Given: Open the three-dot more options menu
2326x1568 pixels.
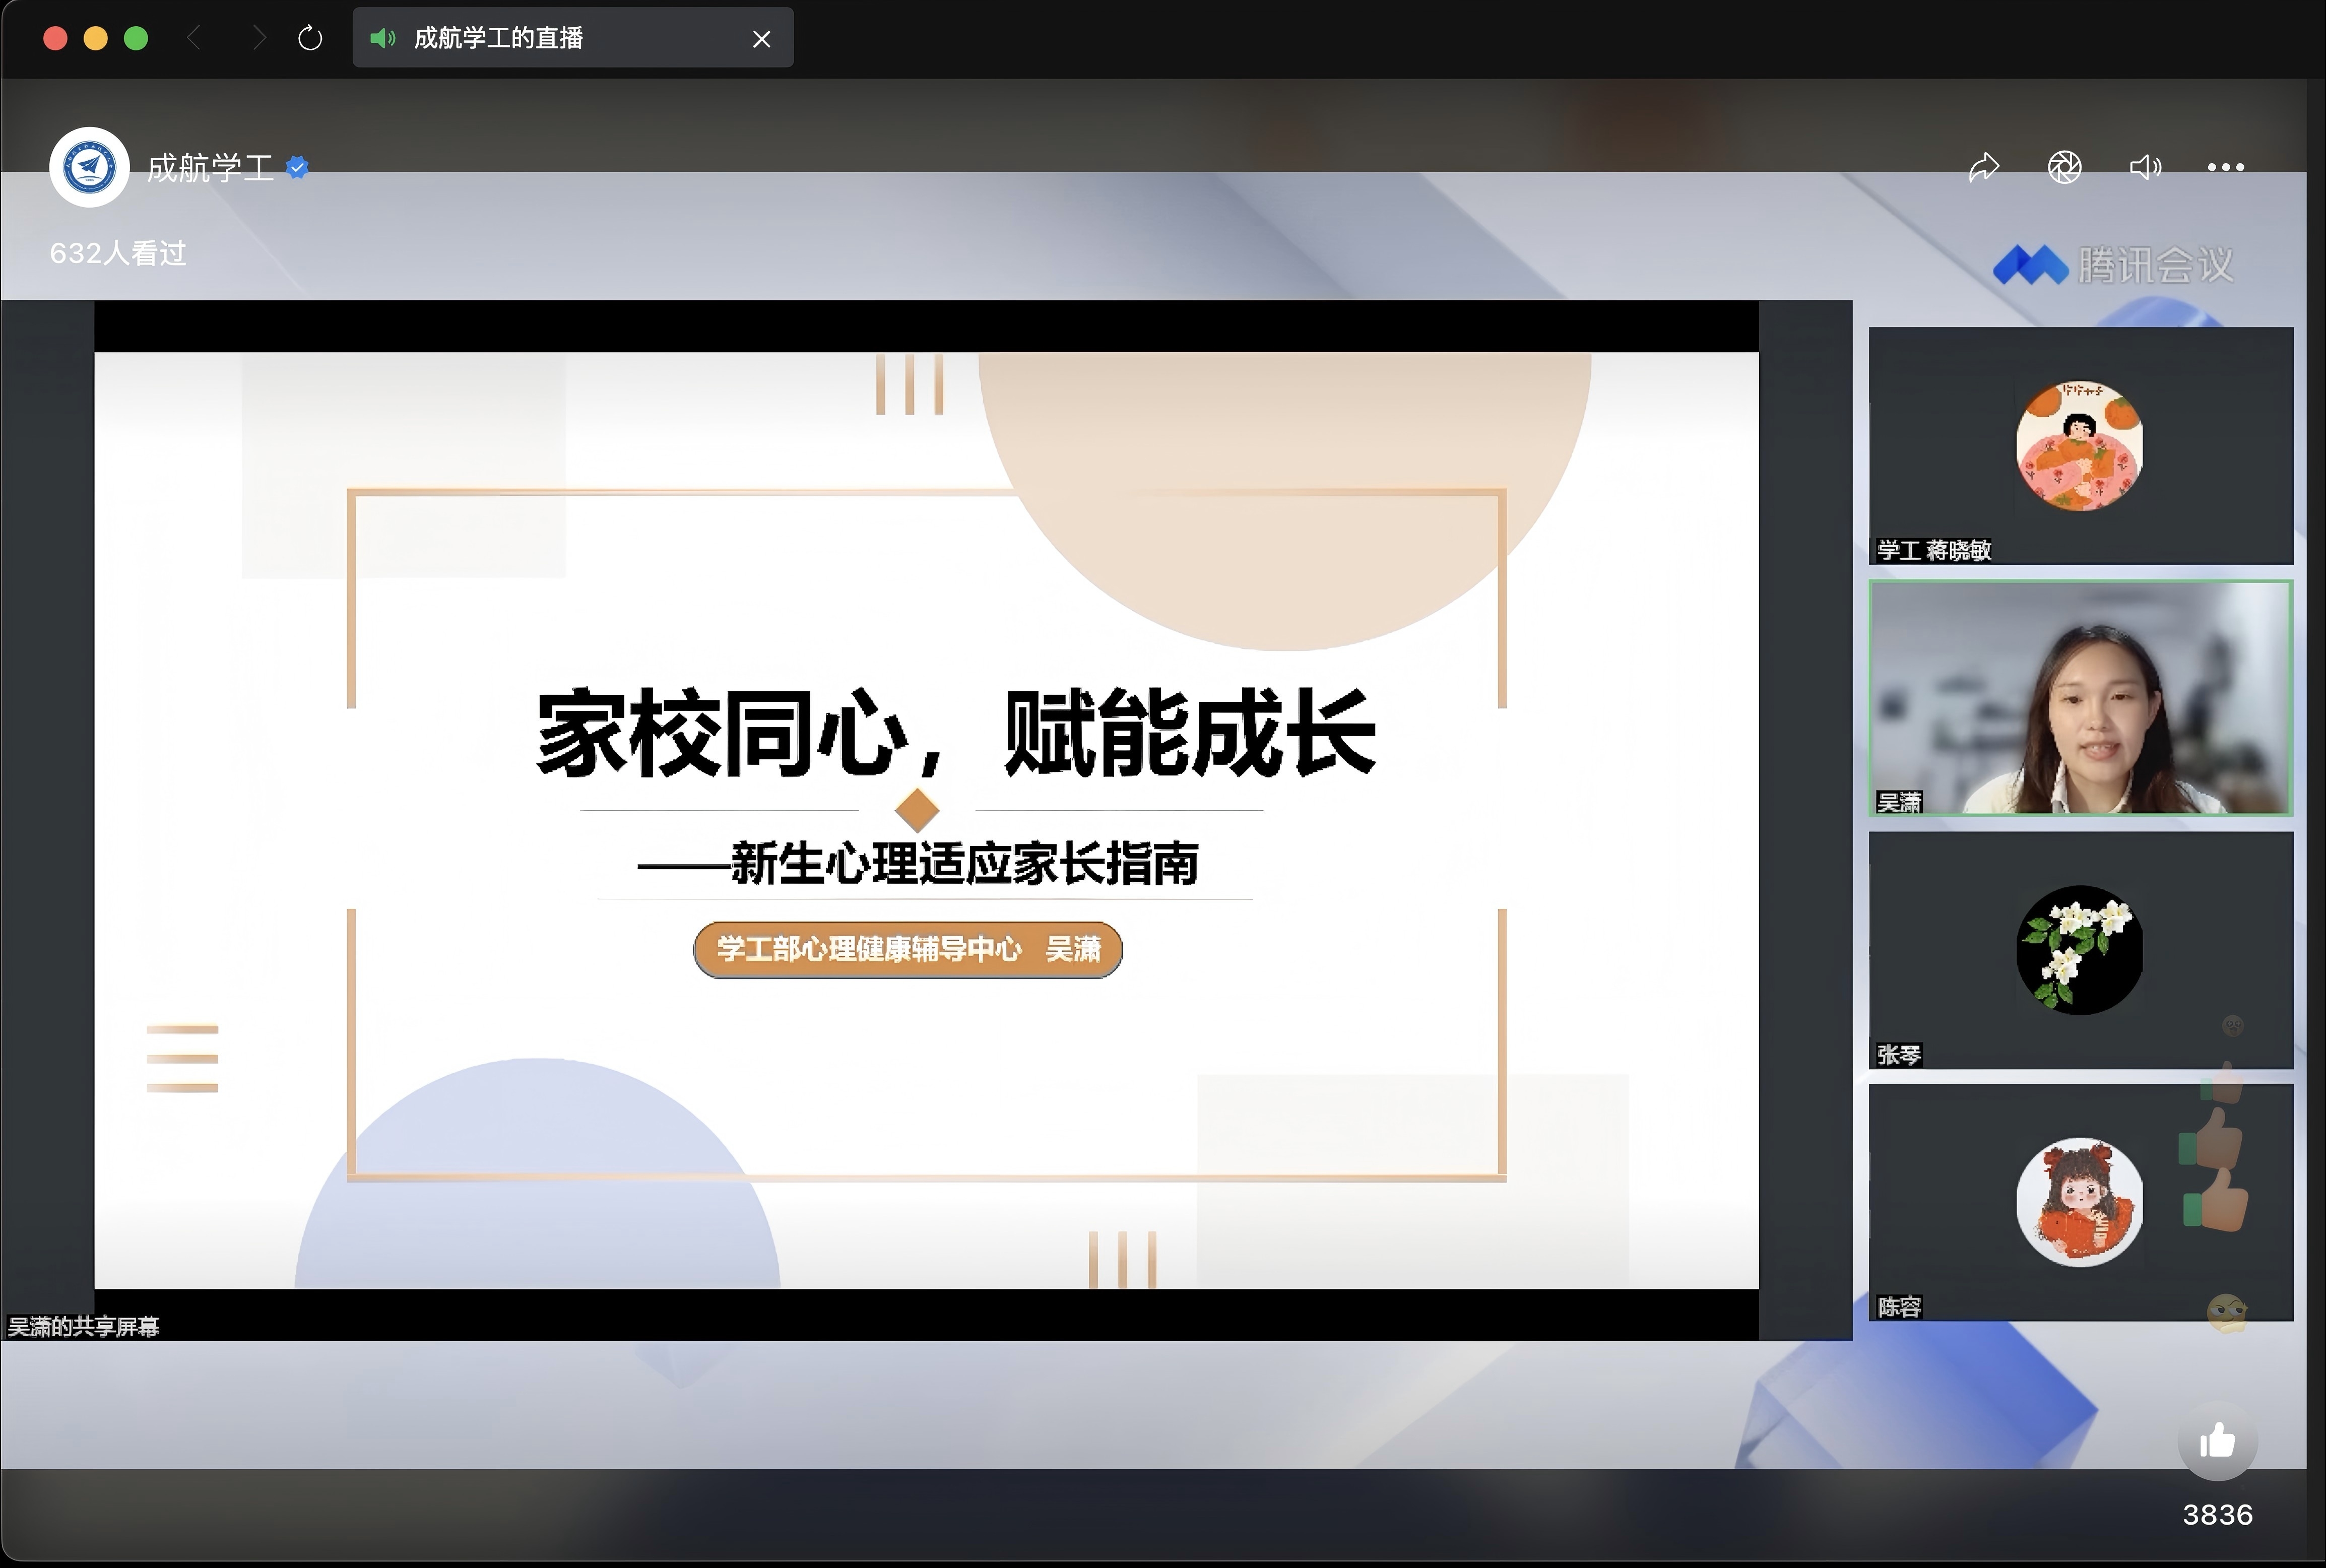Looking at the screenshot, I should click(x=2226, y=167).
